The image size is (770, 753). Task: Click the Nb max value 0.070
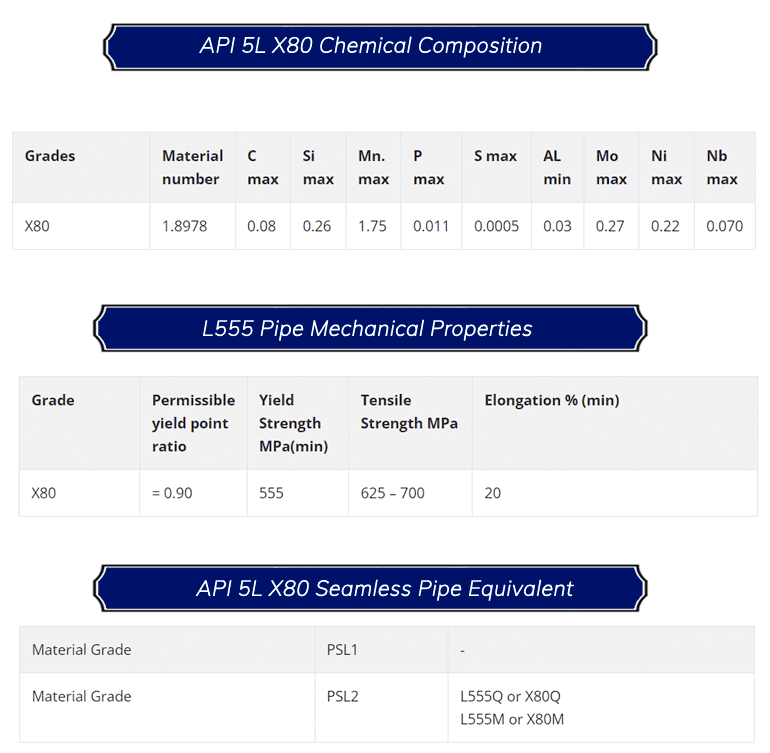725,226
